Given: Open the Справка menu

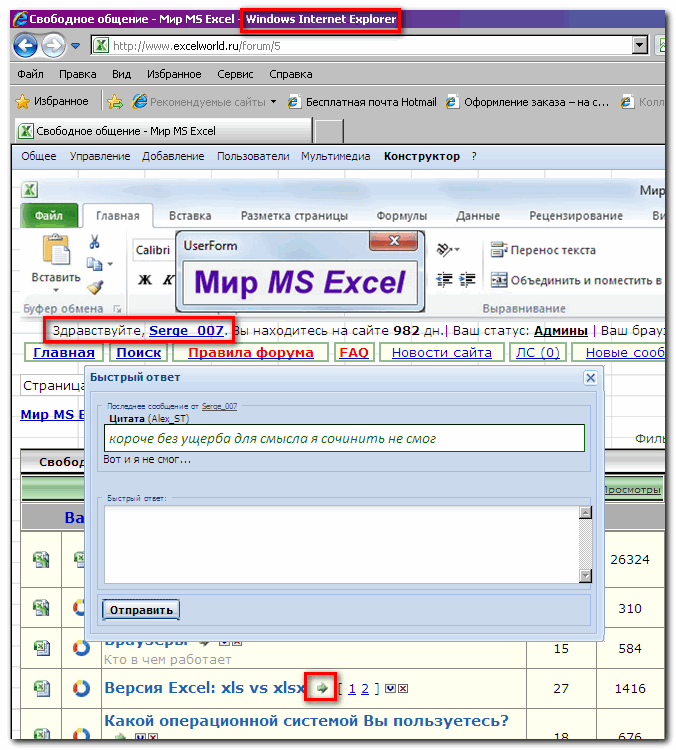Looking at the screenshot, I should [x=290, y=74].
